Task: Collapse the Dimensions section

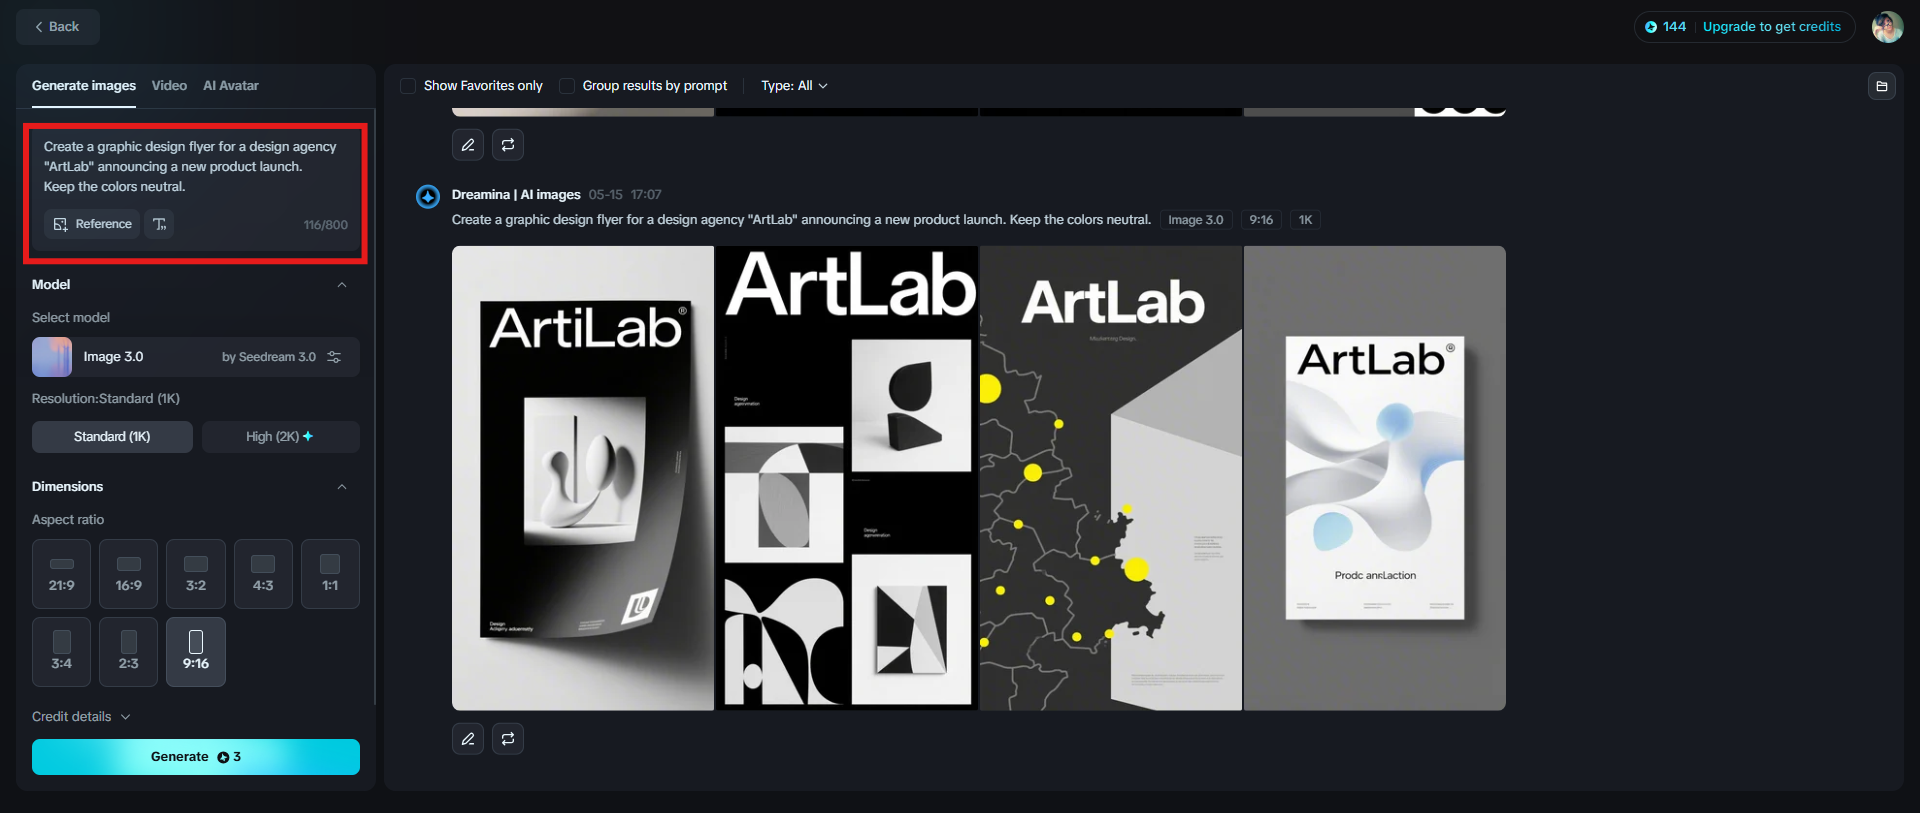Action: tap(342, 487)
